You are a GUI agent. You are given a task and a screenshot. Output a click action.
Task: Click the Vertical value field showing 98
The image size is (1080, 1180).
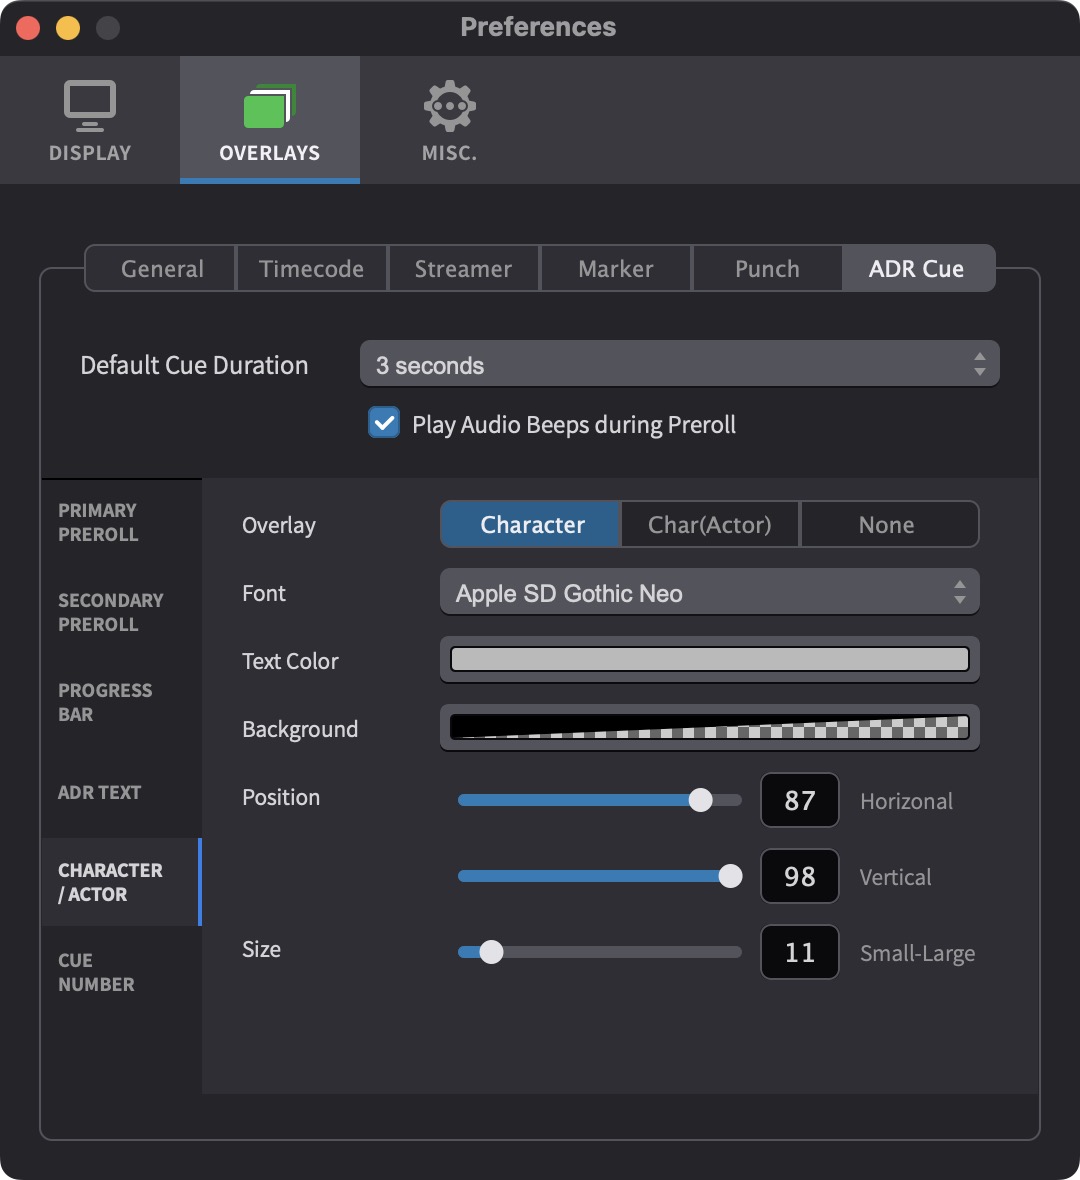pos(799,876)
